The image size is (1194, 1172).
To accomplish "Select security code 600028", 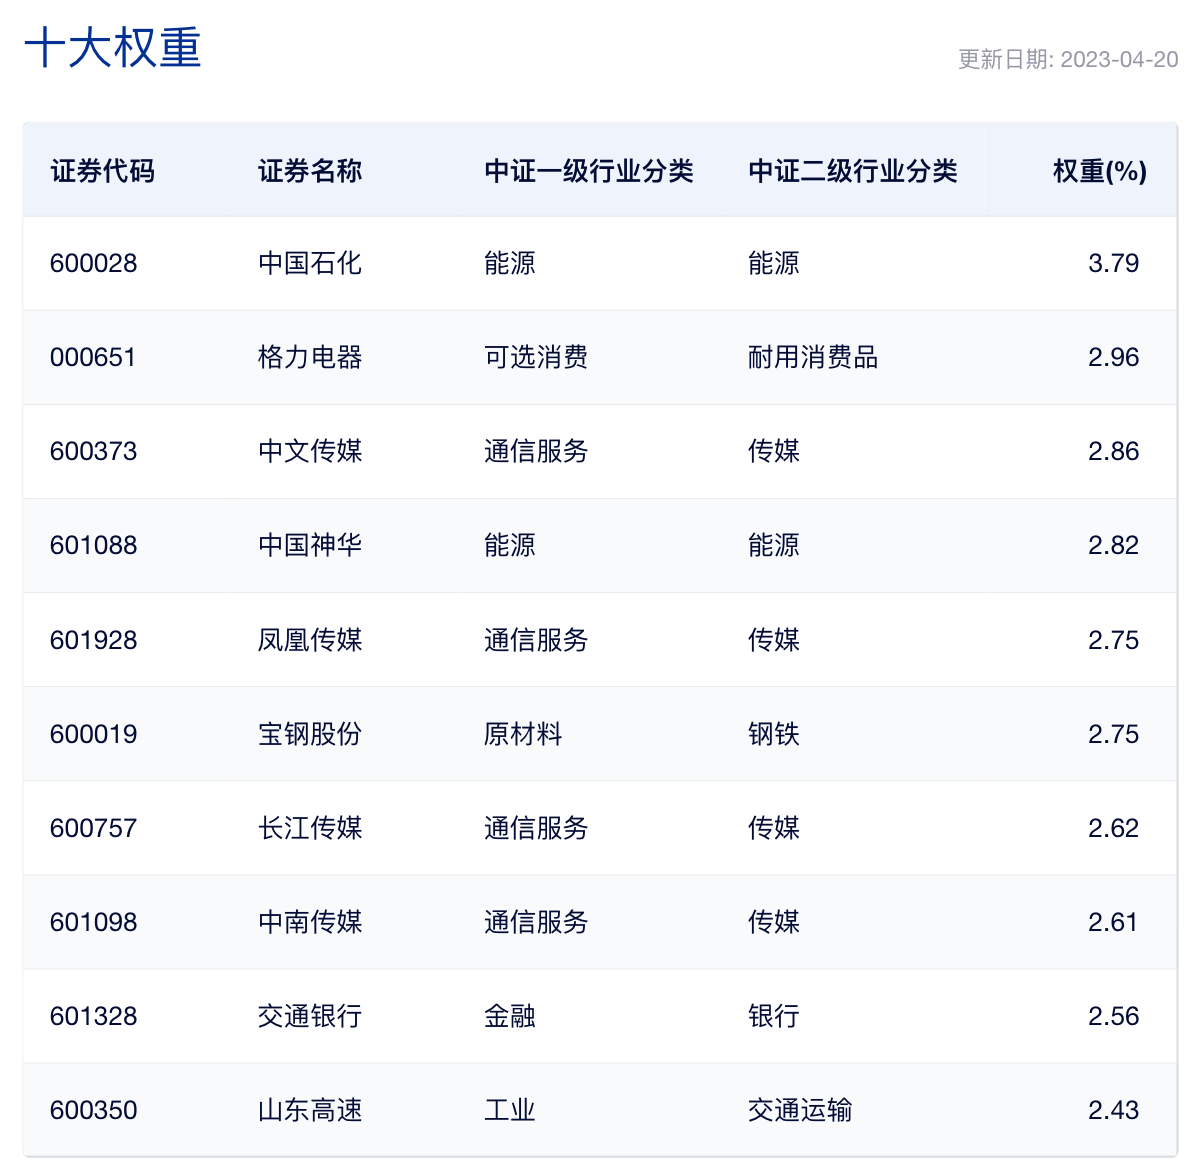I will click(x=94, y=263).
